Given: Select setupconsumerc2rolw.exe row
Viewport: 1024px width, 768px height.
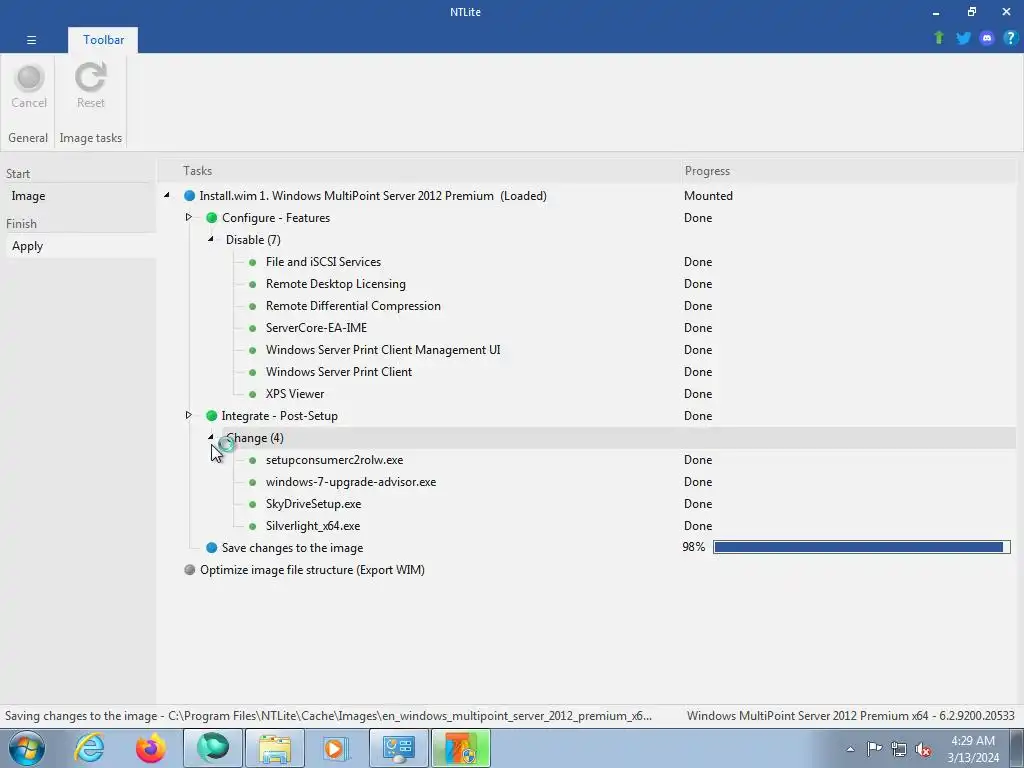Looking at the screenshot, I should (x=588, y=460).
